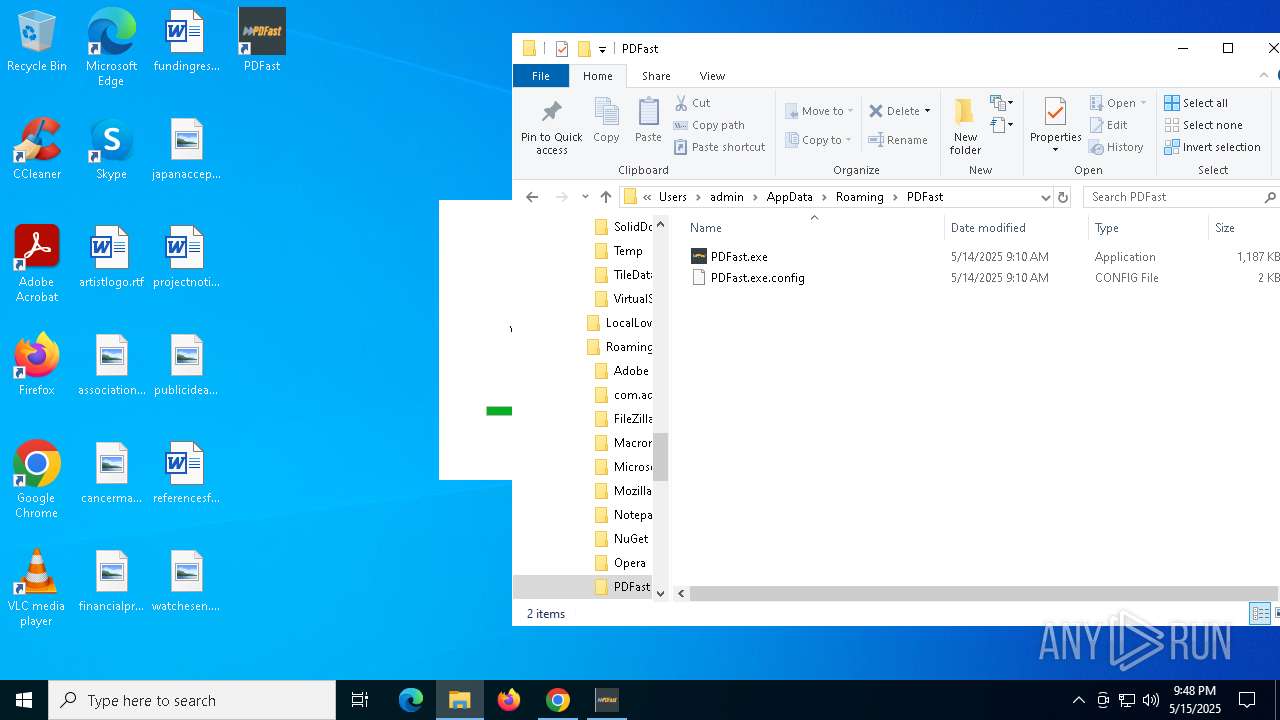Expand Open dropdown in ribbon
The image size is (1280, 720).
click(1143, 103)
